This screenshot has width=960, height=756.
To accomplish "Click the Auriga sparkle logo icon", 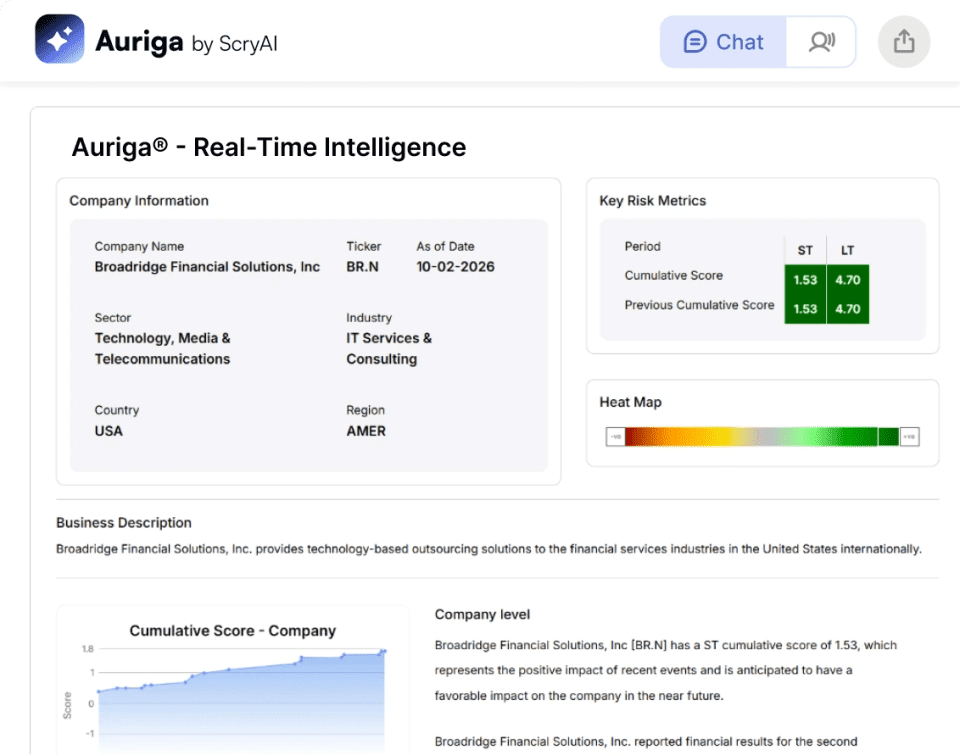I will [x=59, y=39].
